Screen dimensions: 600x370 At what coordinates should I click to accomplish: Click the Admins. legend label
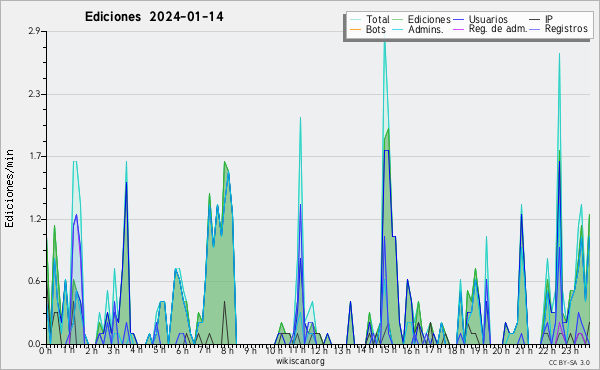point(426,29)
